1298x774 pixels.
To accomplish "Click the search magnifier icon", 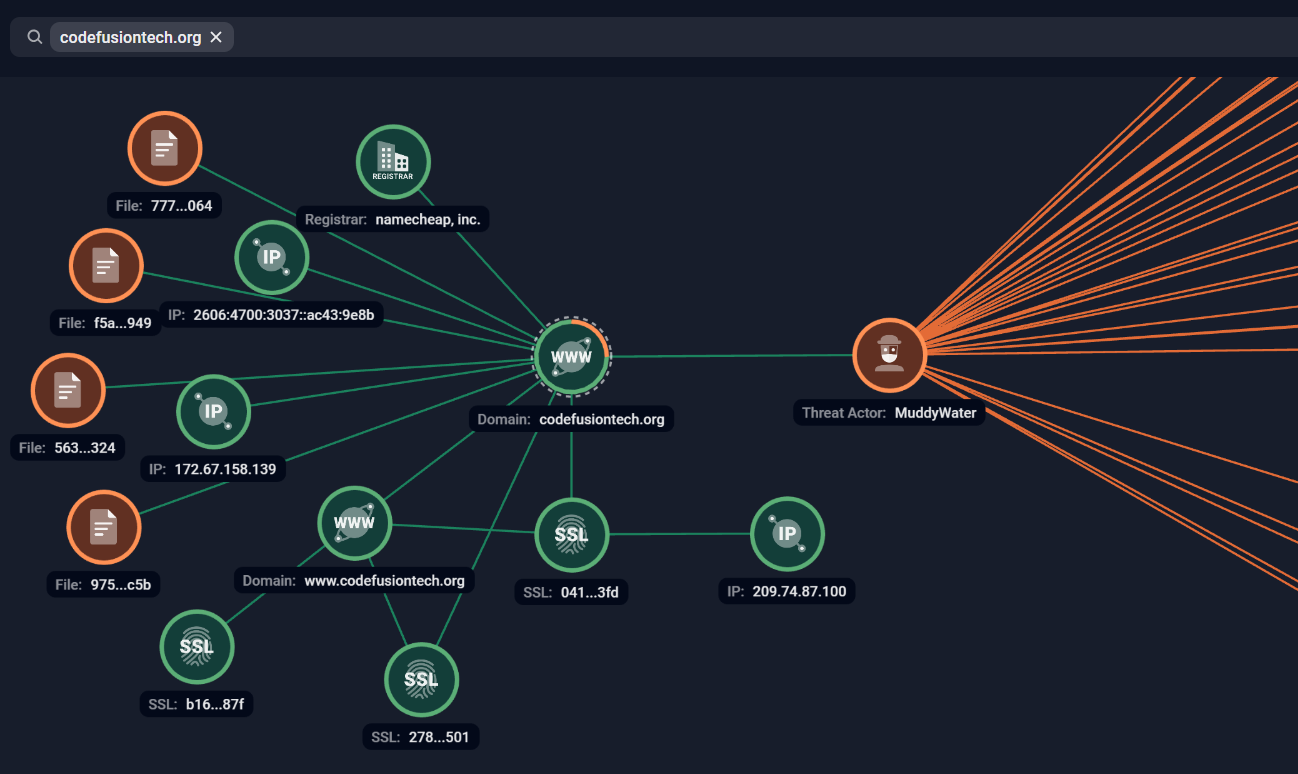I will tap(33, 36).
